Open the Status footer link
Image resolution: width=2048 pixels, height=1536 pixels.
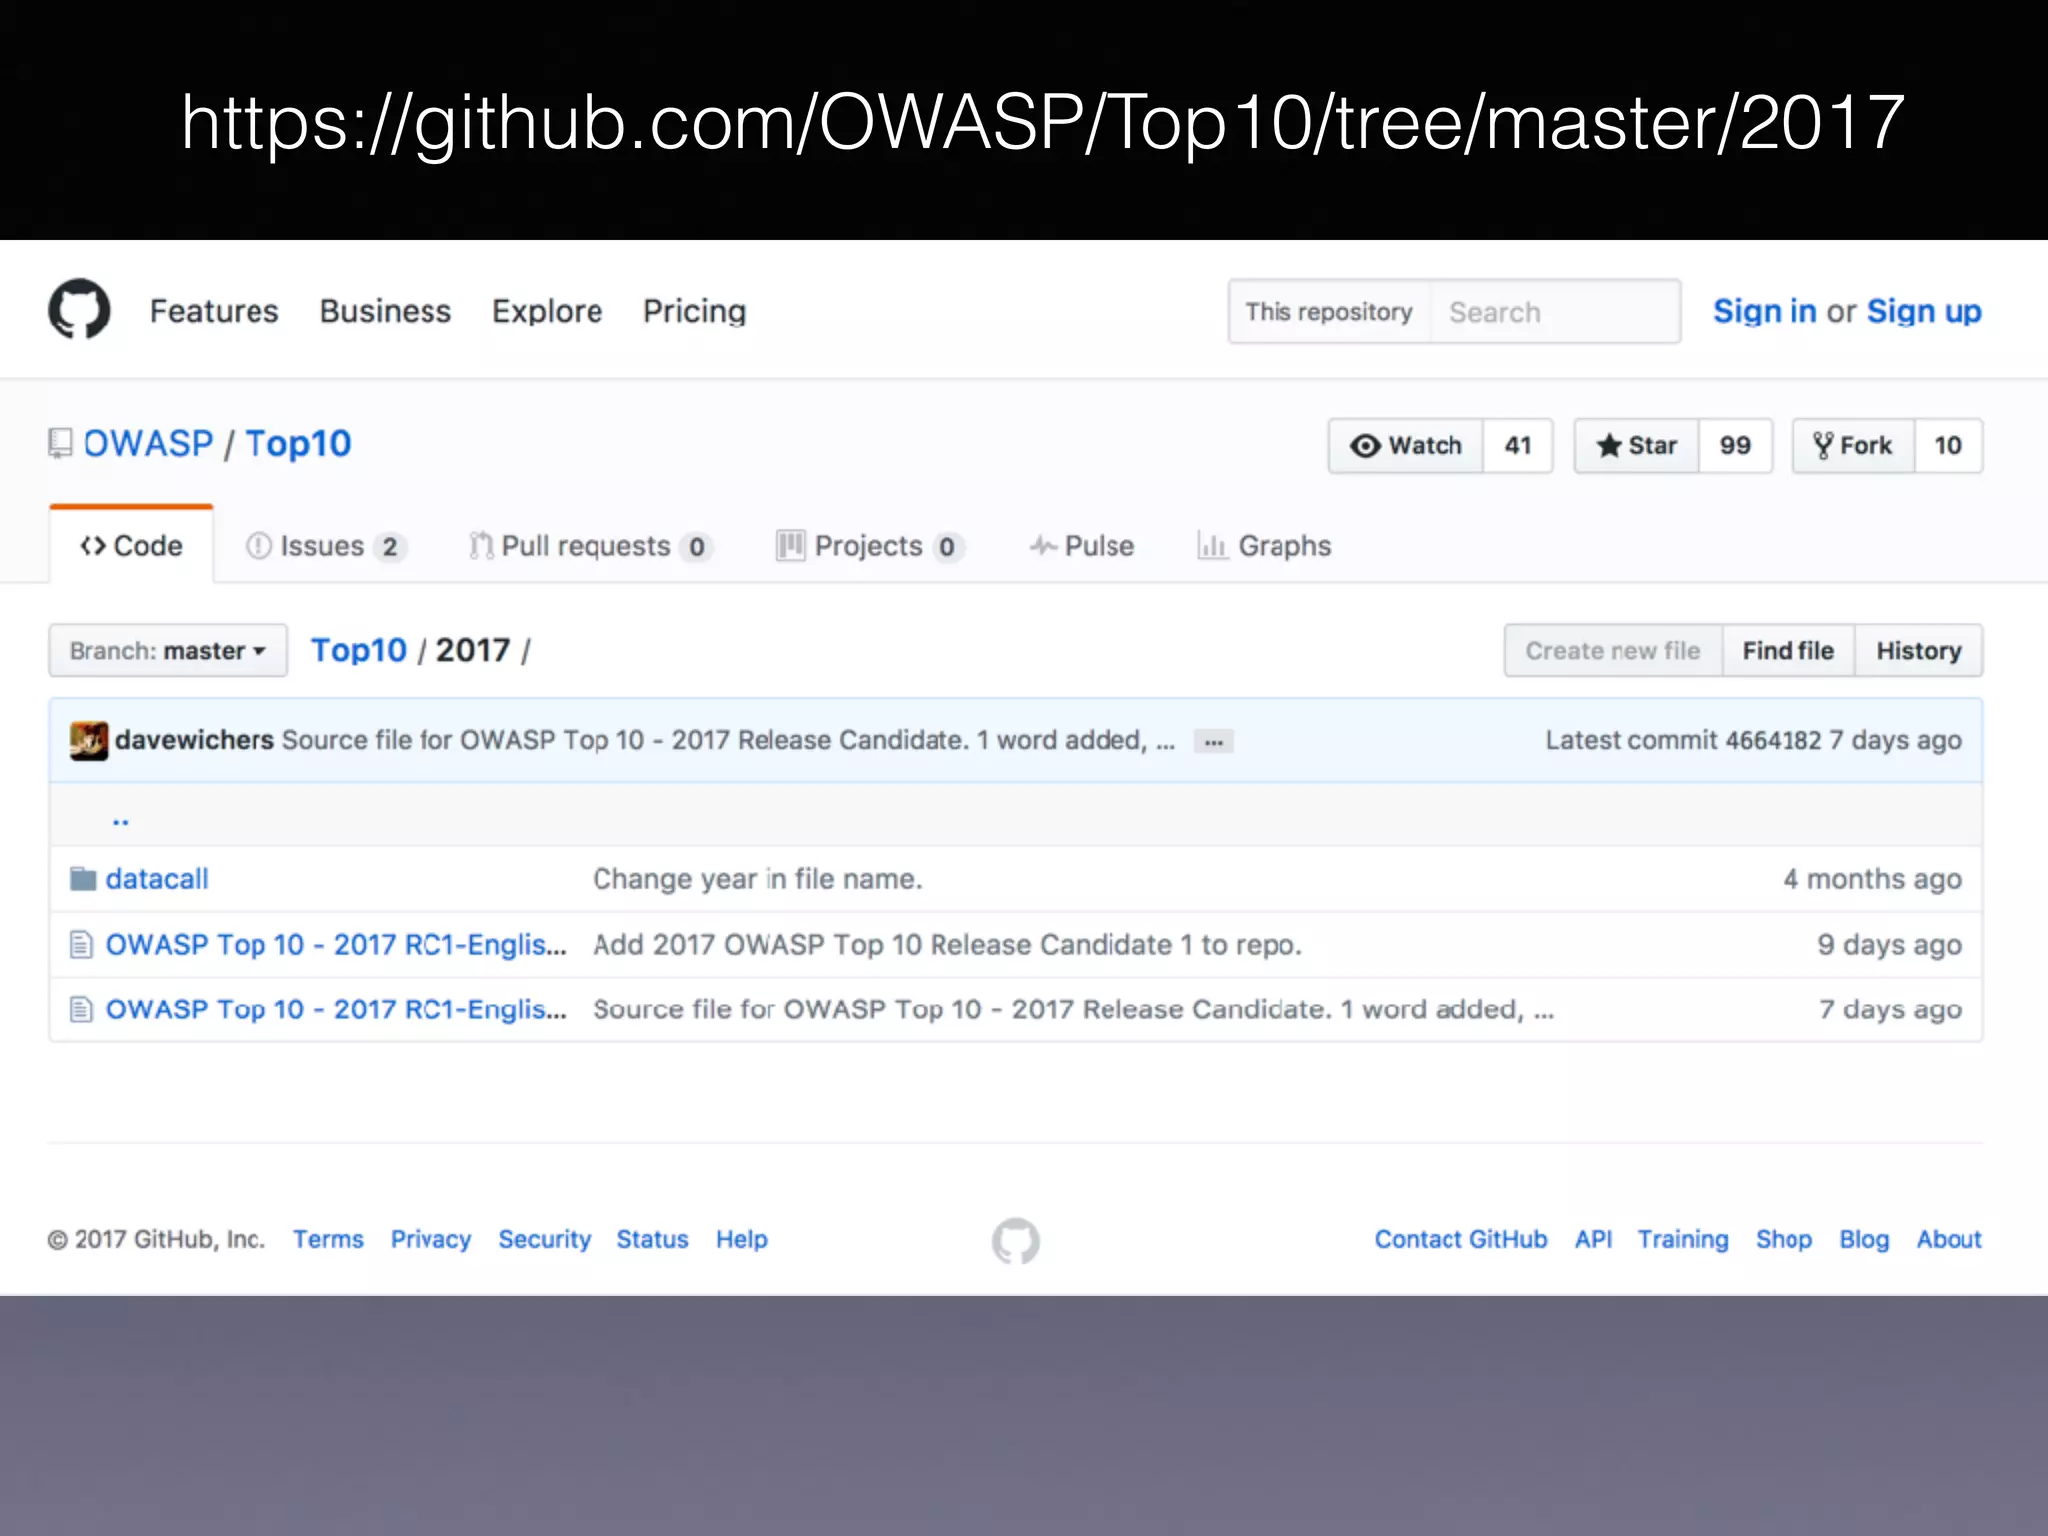[x=652, y=1239]
